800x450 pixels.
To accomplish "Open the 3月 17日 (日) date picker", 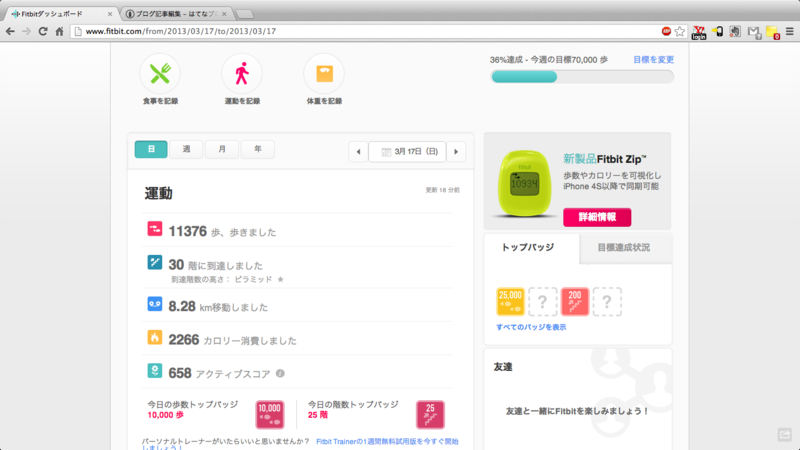I will coord(407,152).
